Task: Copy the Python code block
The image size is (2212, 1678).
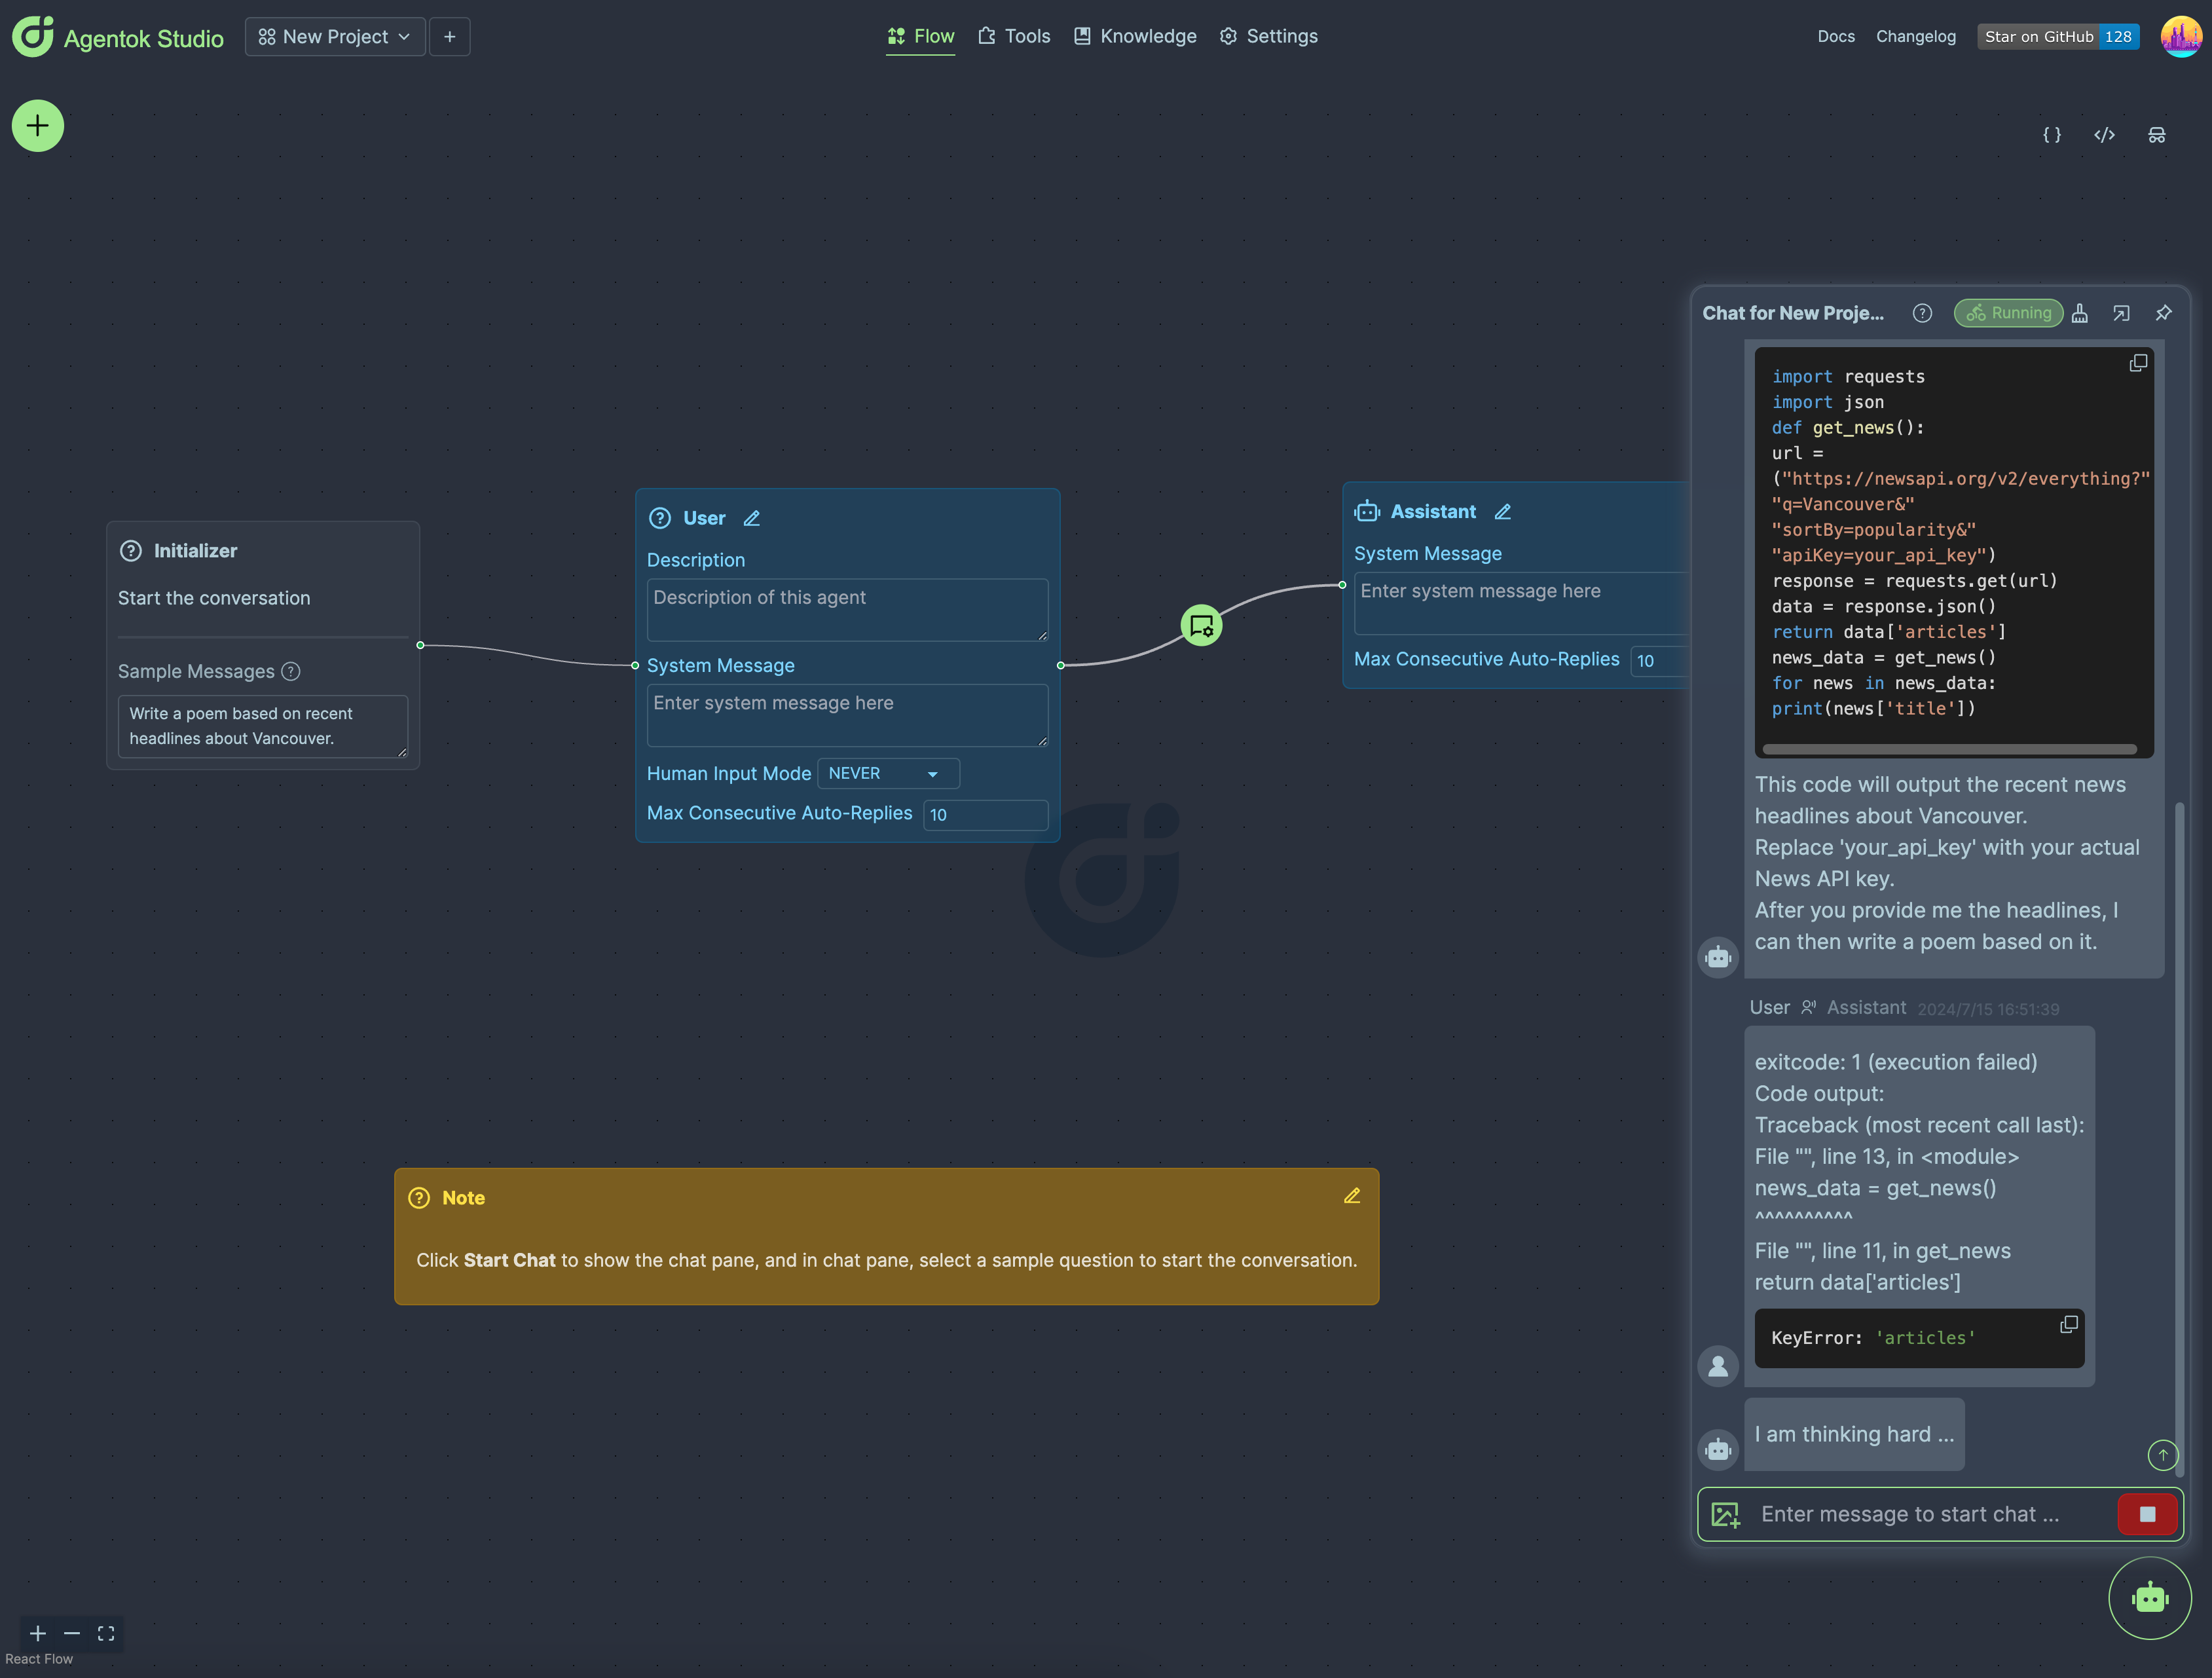Action: 2138,364
